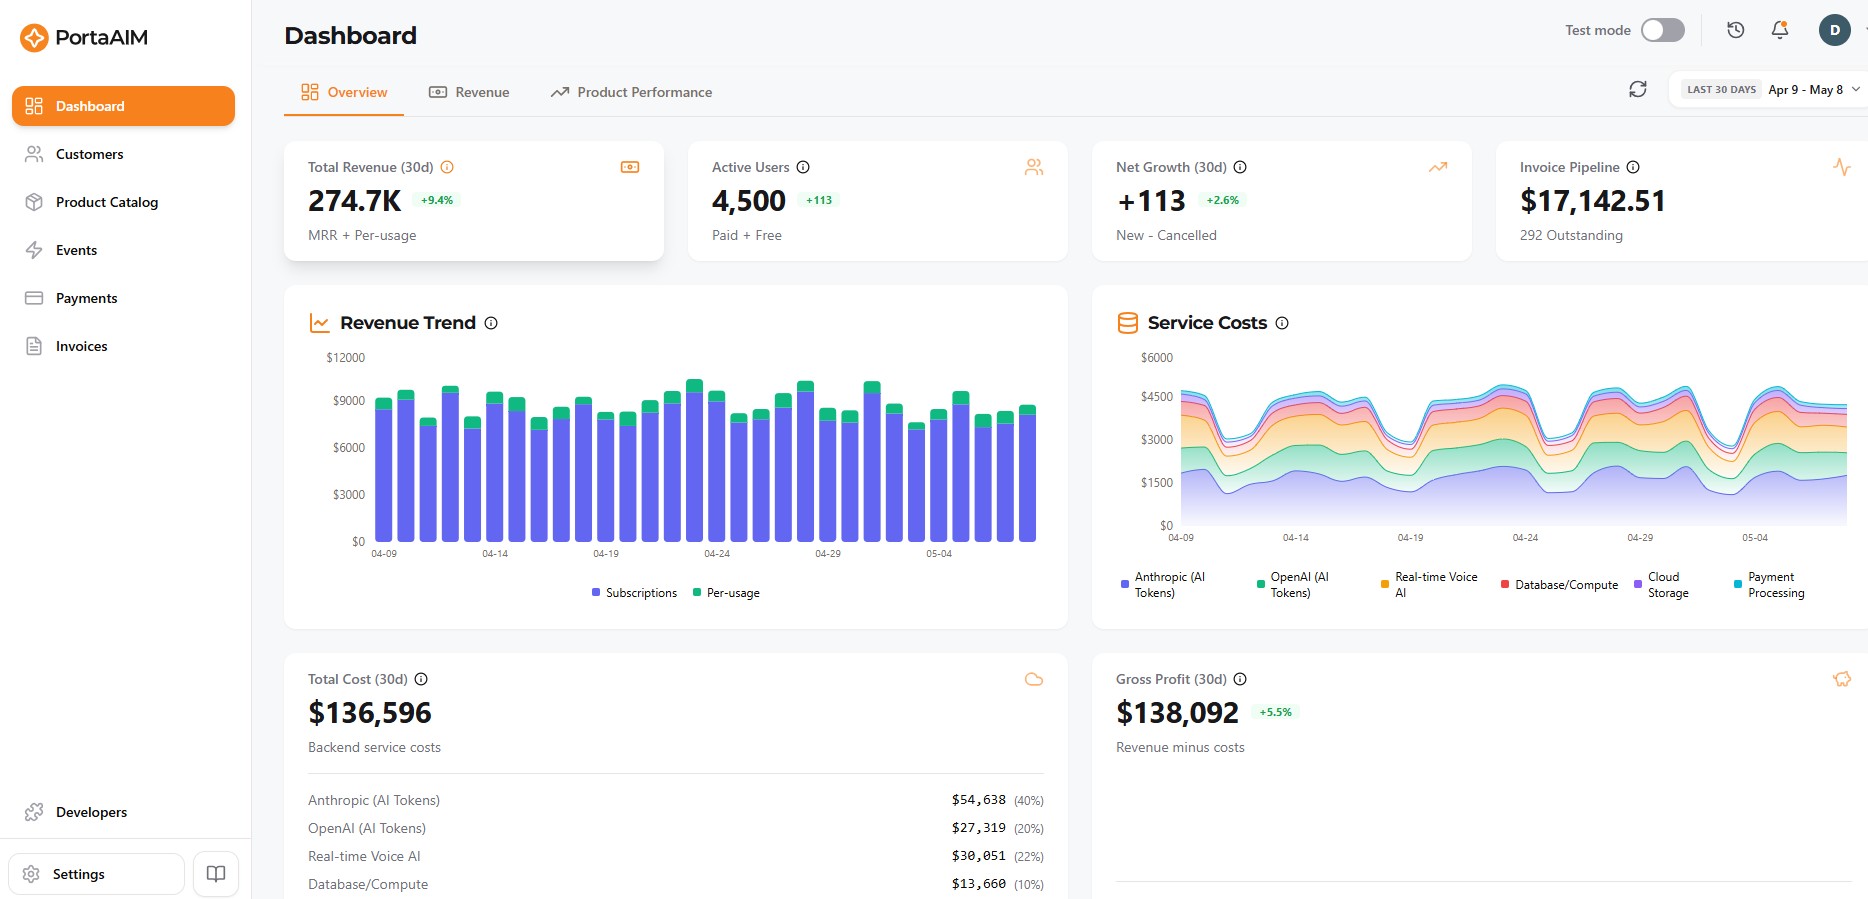Click the PortaAIM logo icon
This screenshot has height=899, width=1868.
click(x=34, y=38)
